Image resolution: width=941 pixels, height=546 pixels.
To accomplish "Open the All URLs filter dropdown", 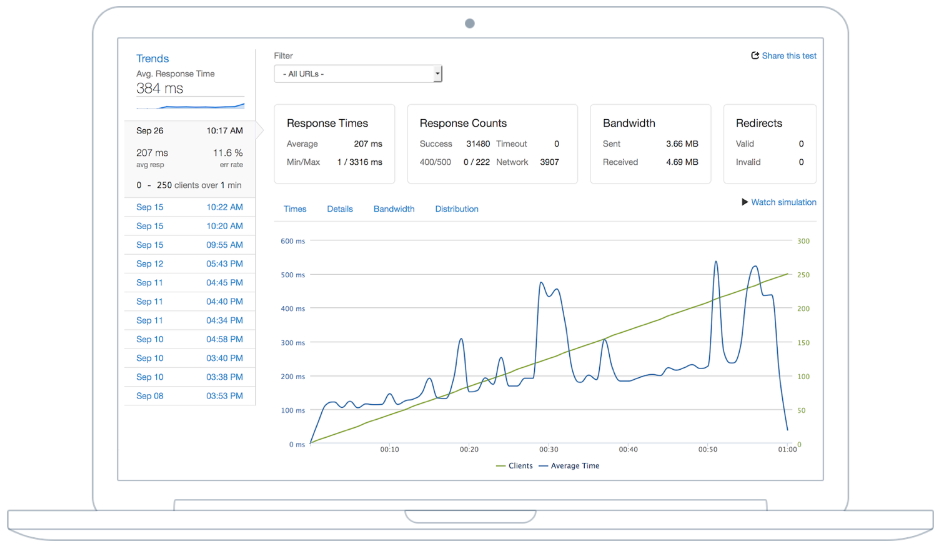I will coord(358,74).
